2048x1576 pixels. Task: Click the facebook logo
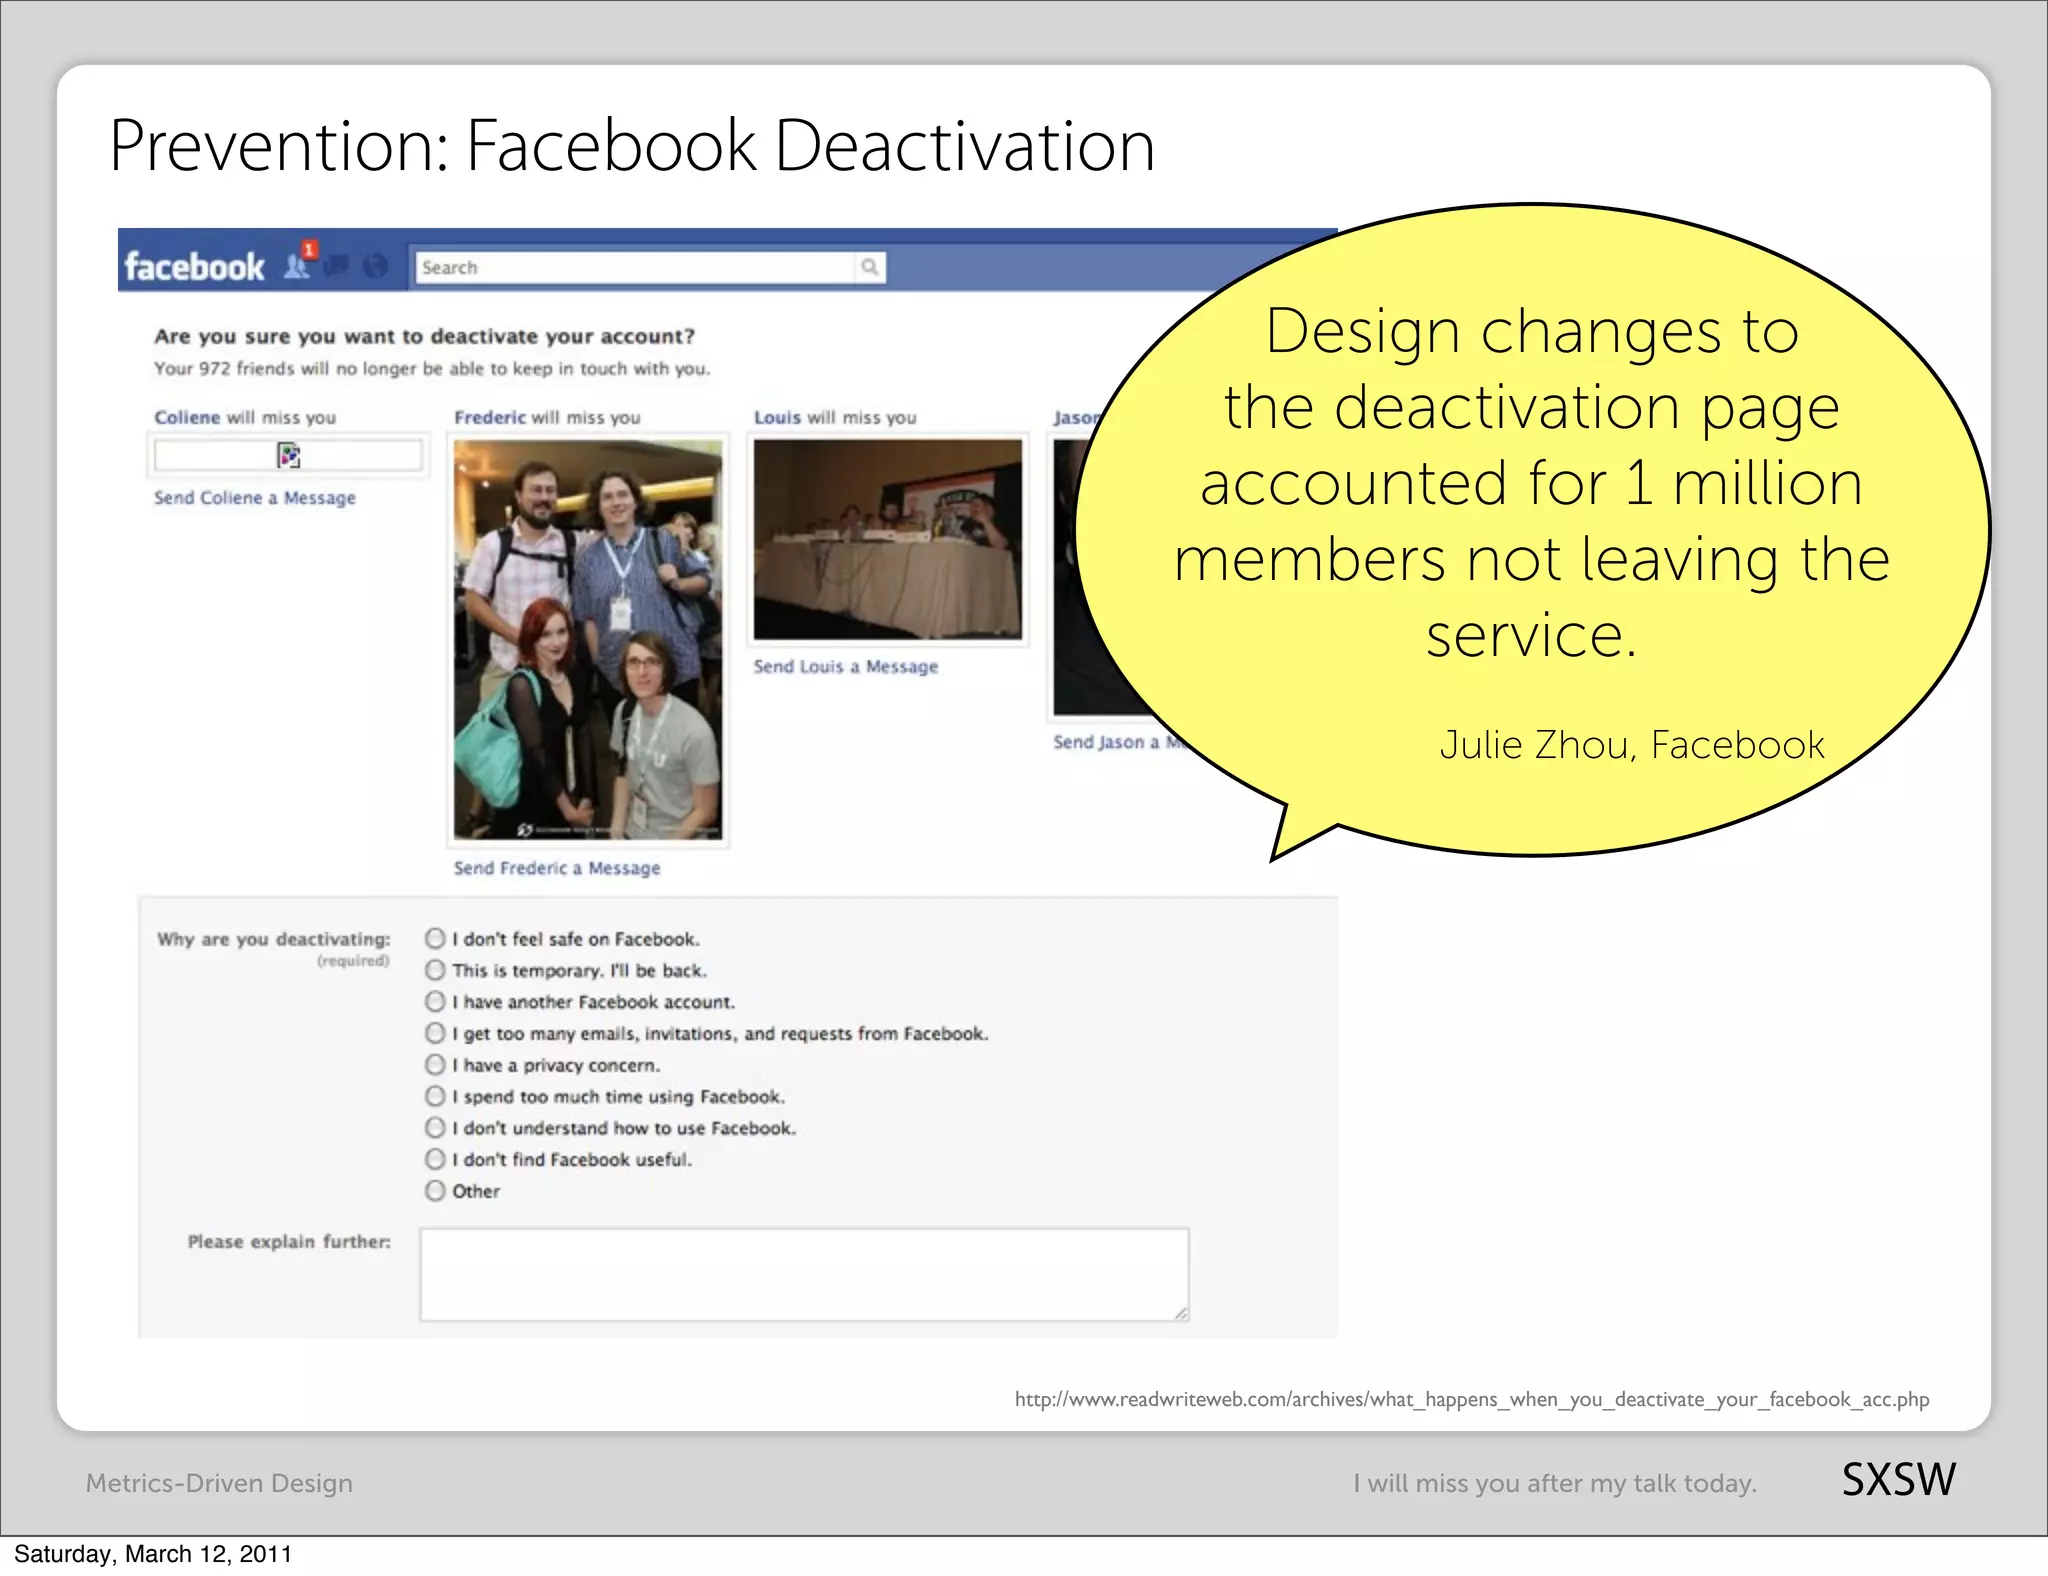[194, 267]
